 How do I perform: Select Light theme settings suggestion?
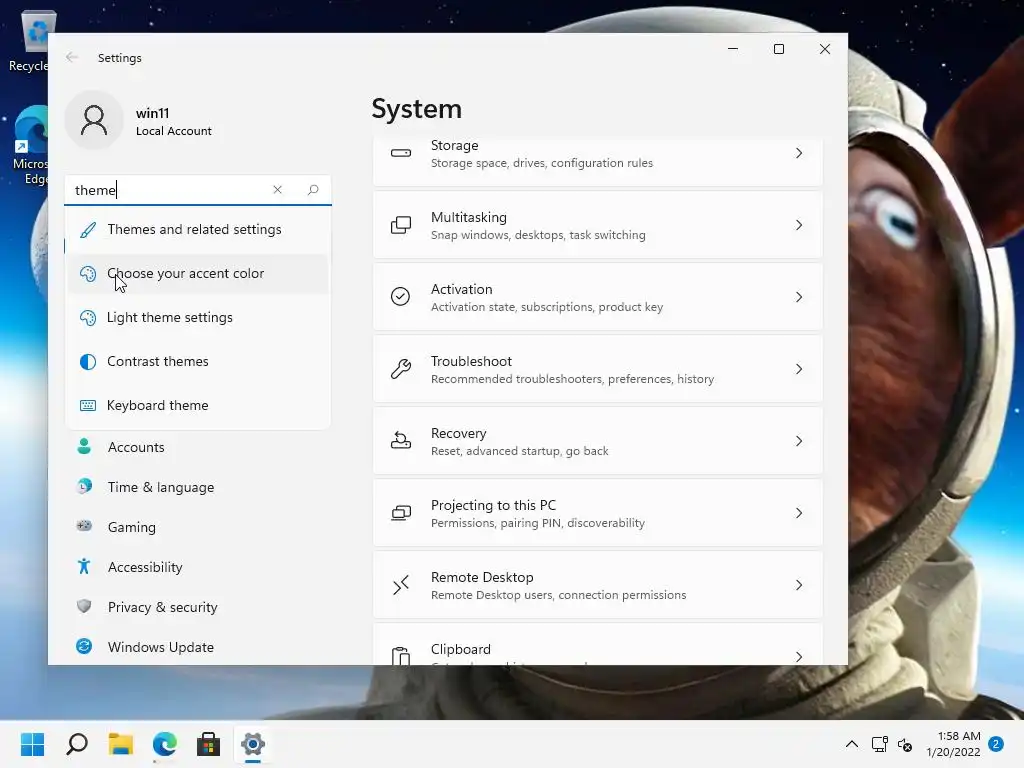198,317
